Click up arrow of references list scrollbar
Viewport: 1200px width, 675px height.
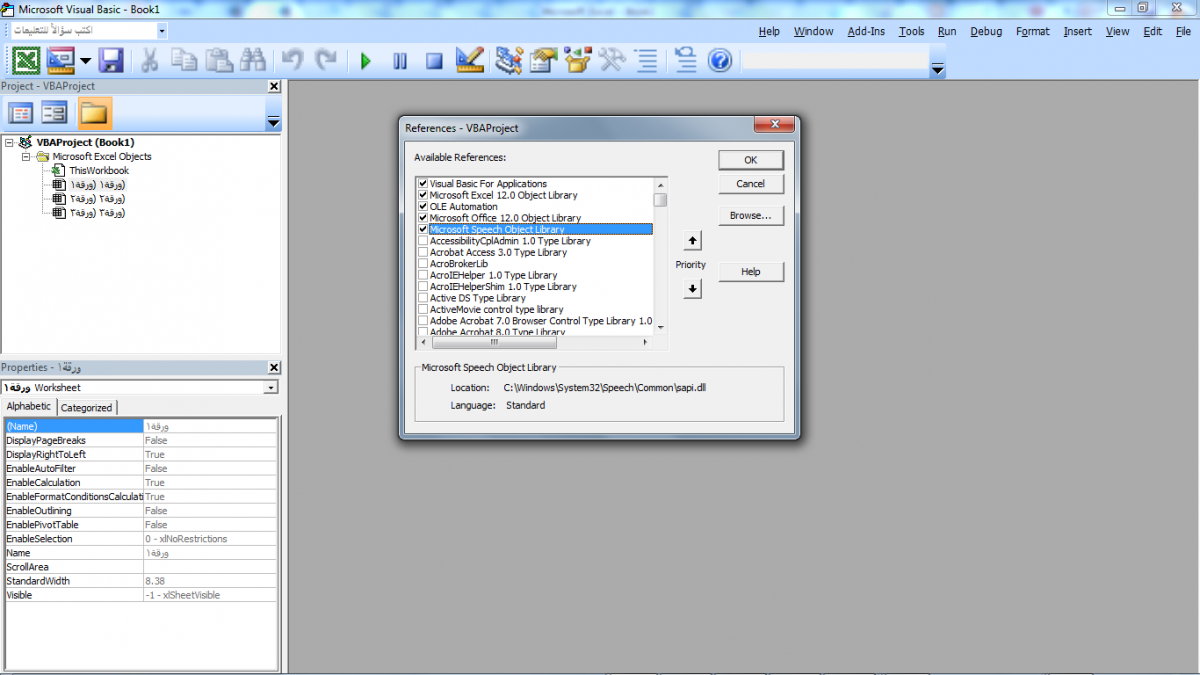click(x=660, y=184)
